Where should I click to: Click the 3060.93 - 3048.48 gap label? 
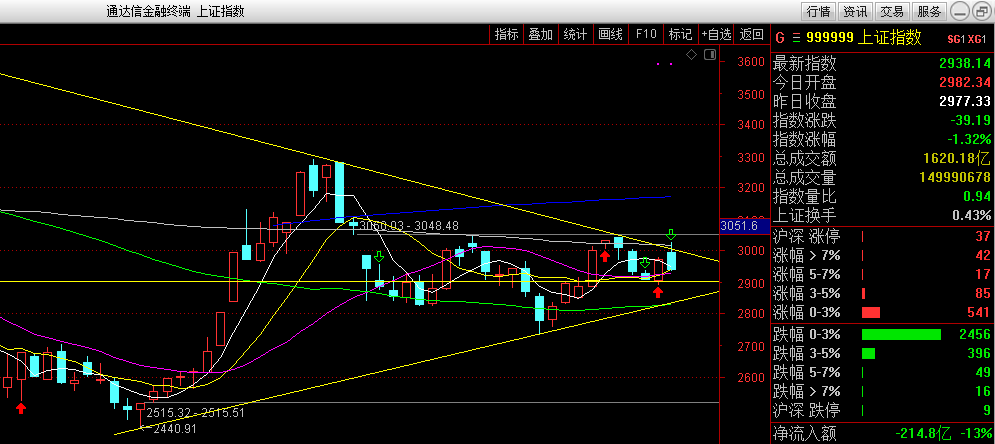pos(409,225)
